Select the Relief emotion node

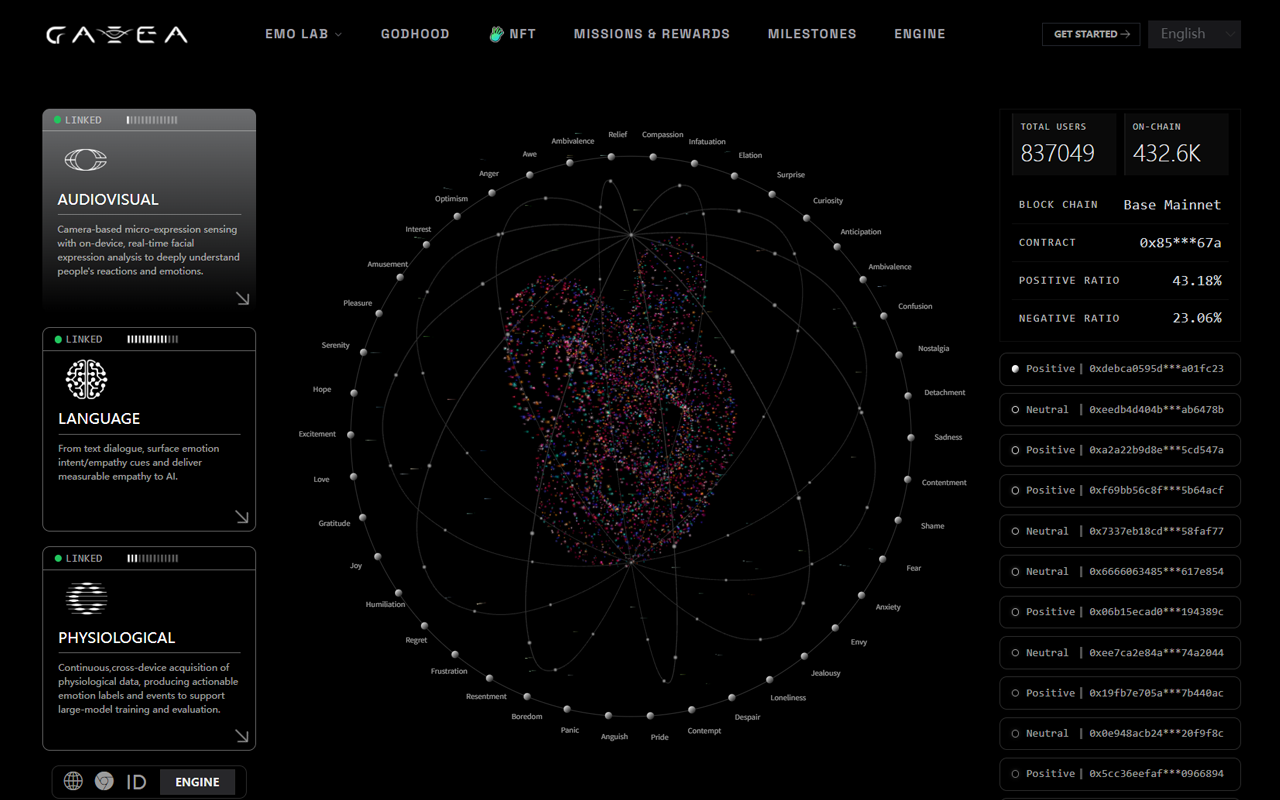pos(611,156)
